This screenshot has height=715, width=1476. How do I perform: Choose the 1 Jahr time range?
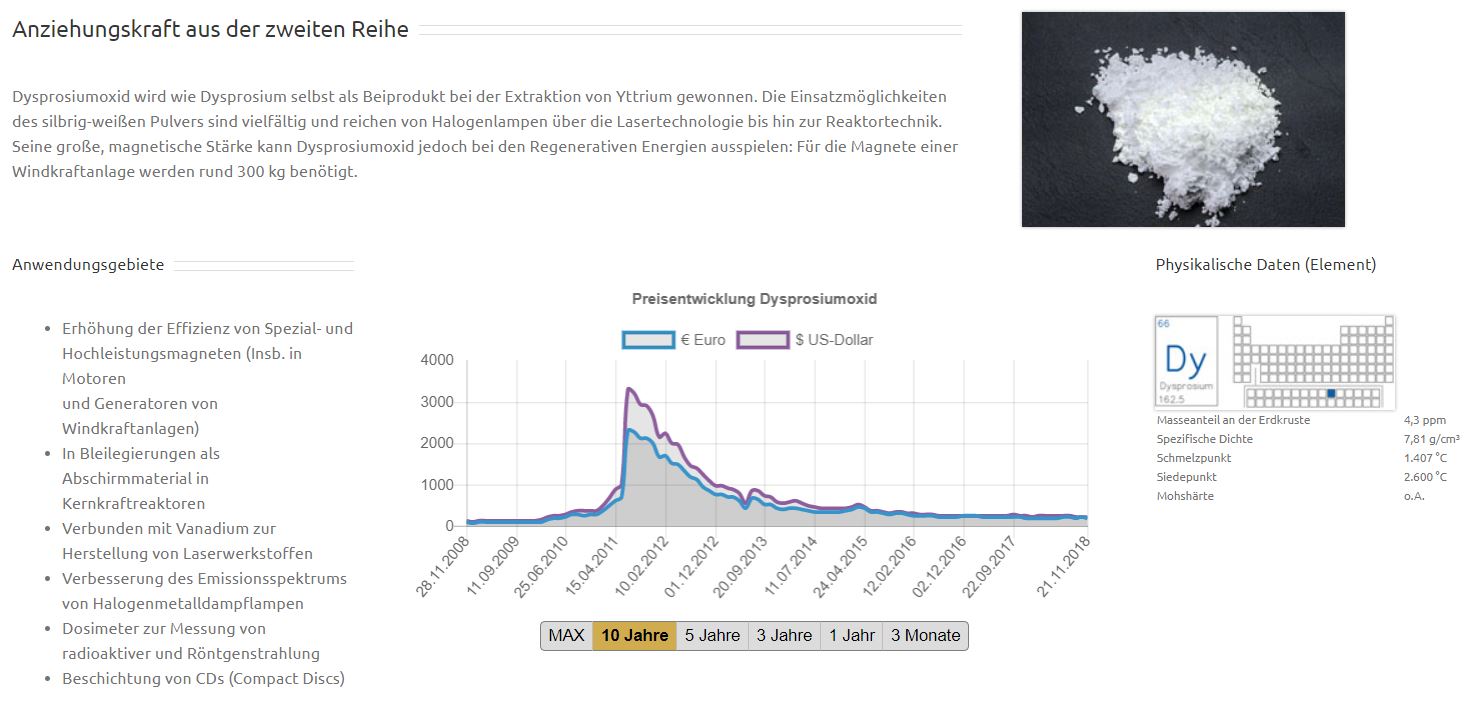(x=851, y=636)
